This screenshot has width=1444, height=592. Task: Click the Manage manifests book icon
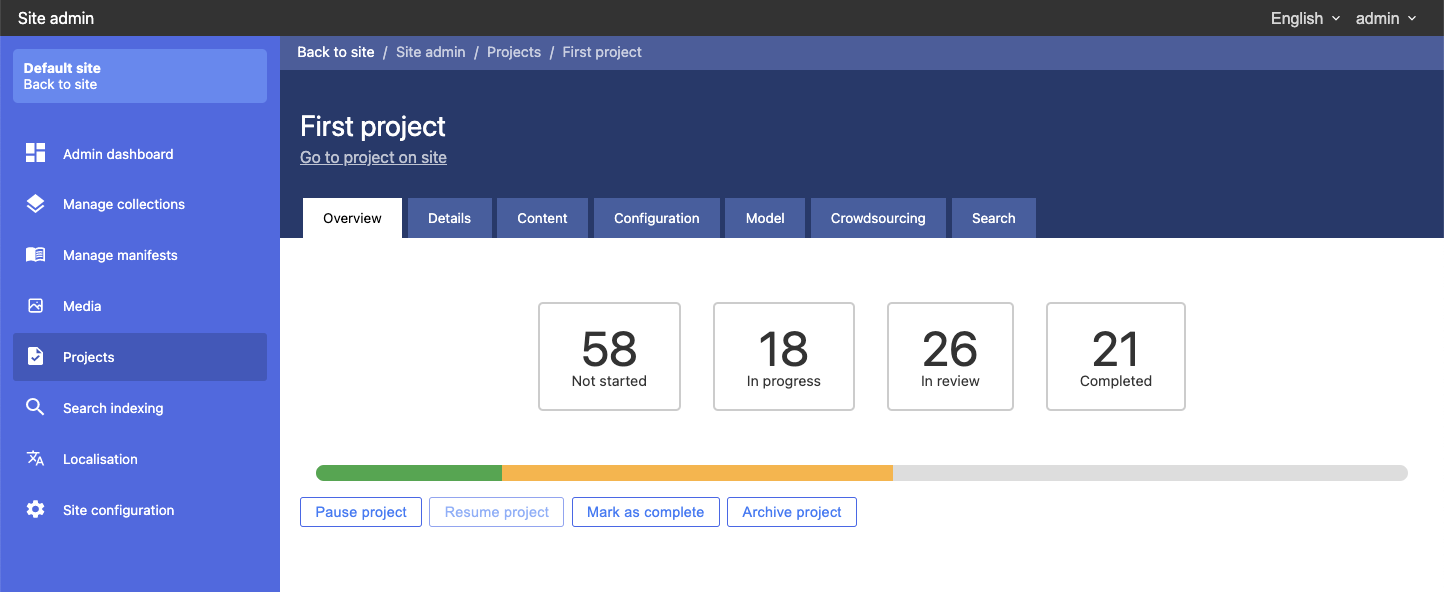tap(36, 255)
